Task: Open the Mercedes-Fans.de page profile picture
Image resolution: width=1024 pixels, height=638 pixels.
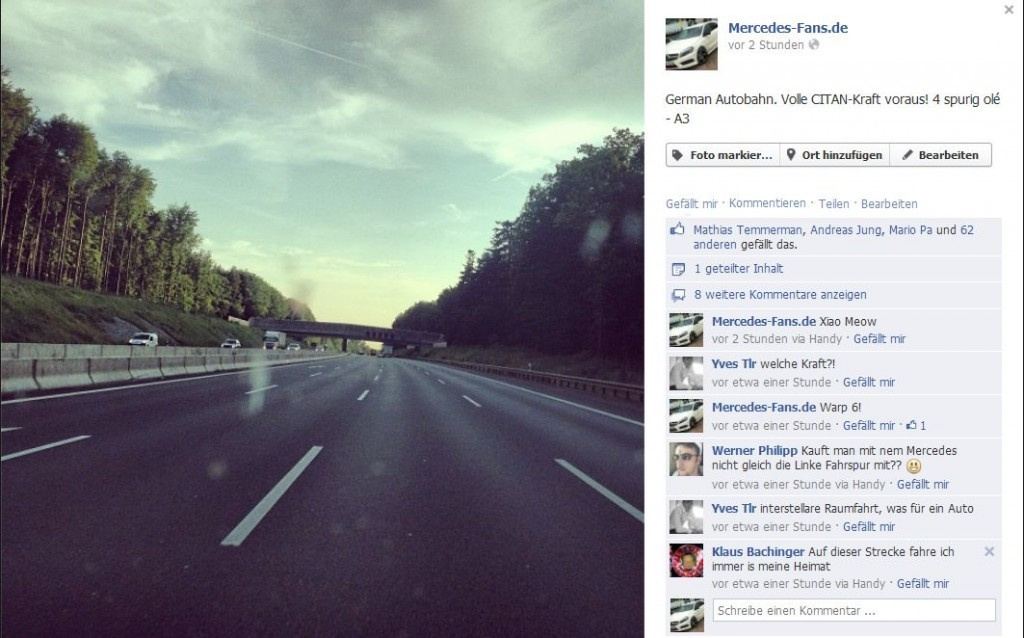Action: click(x=691, y=44)
